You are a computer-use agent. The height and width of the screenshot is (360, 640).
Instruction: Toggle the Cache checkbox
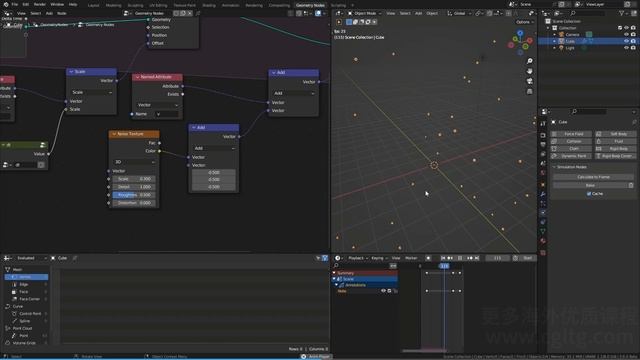pos(589,194)
